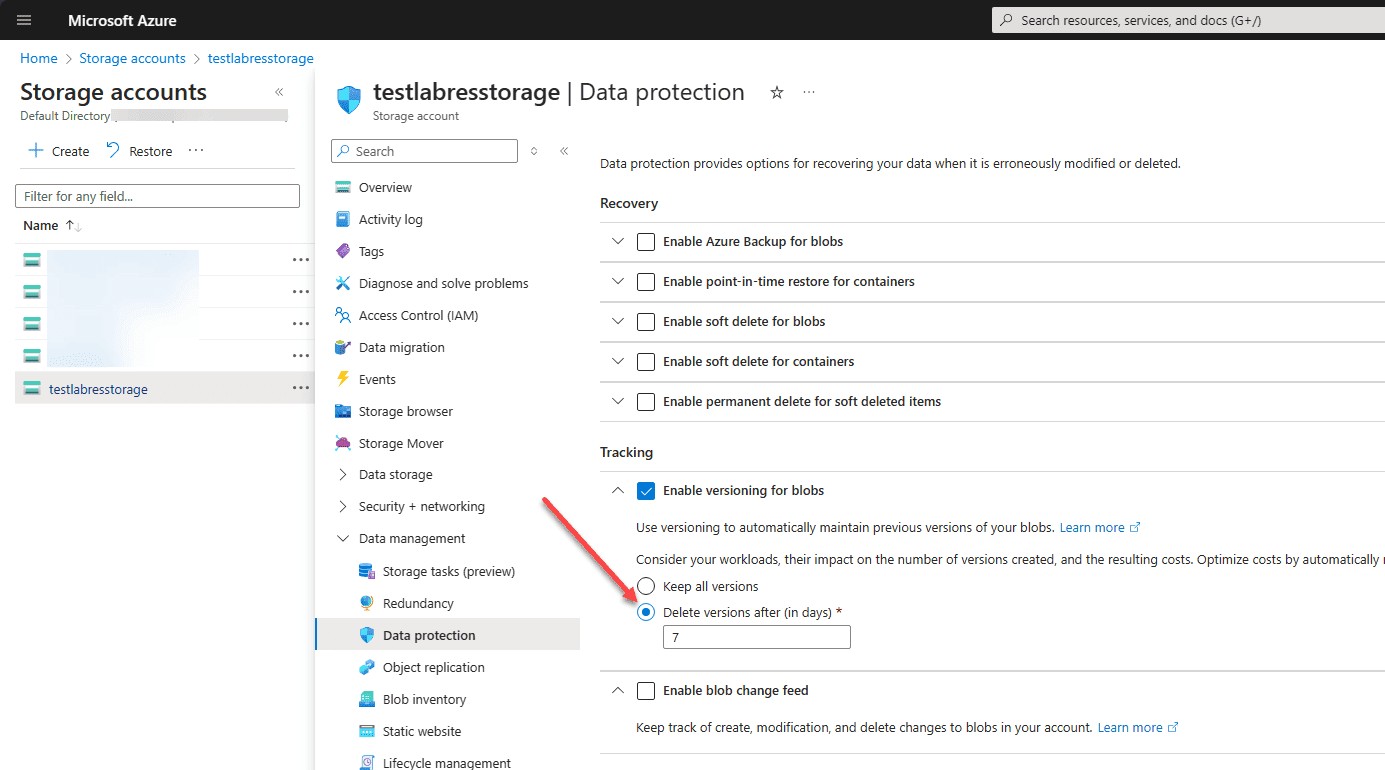Click the plus Create icon
1385x770 pixels.
click(x=36, y=151)
